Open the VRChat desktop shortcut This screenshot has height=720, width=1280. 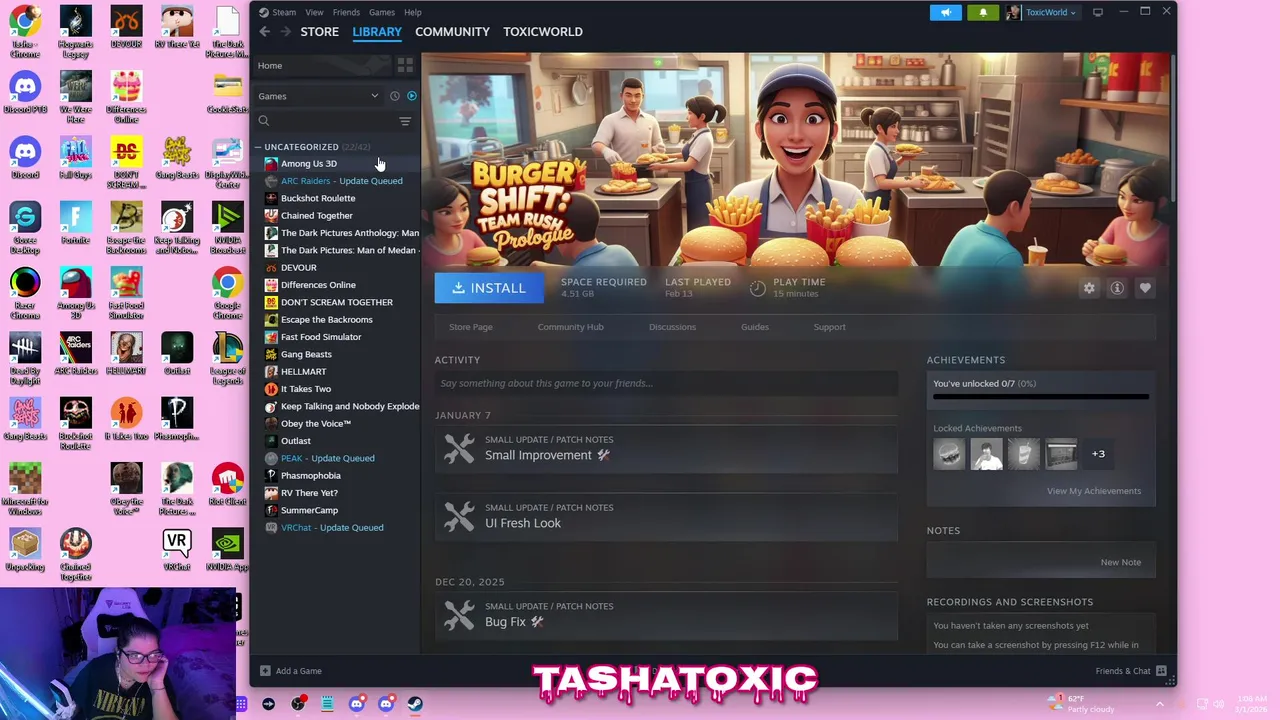point(176,549)
